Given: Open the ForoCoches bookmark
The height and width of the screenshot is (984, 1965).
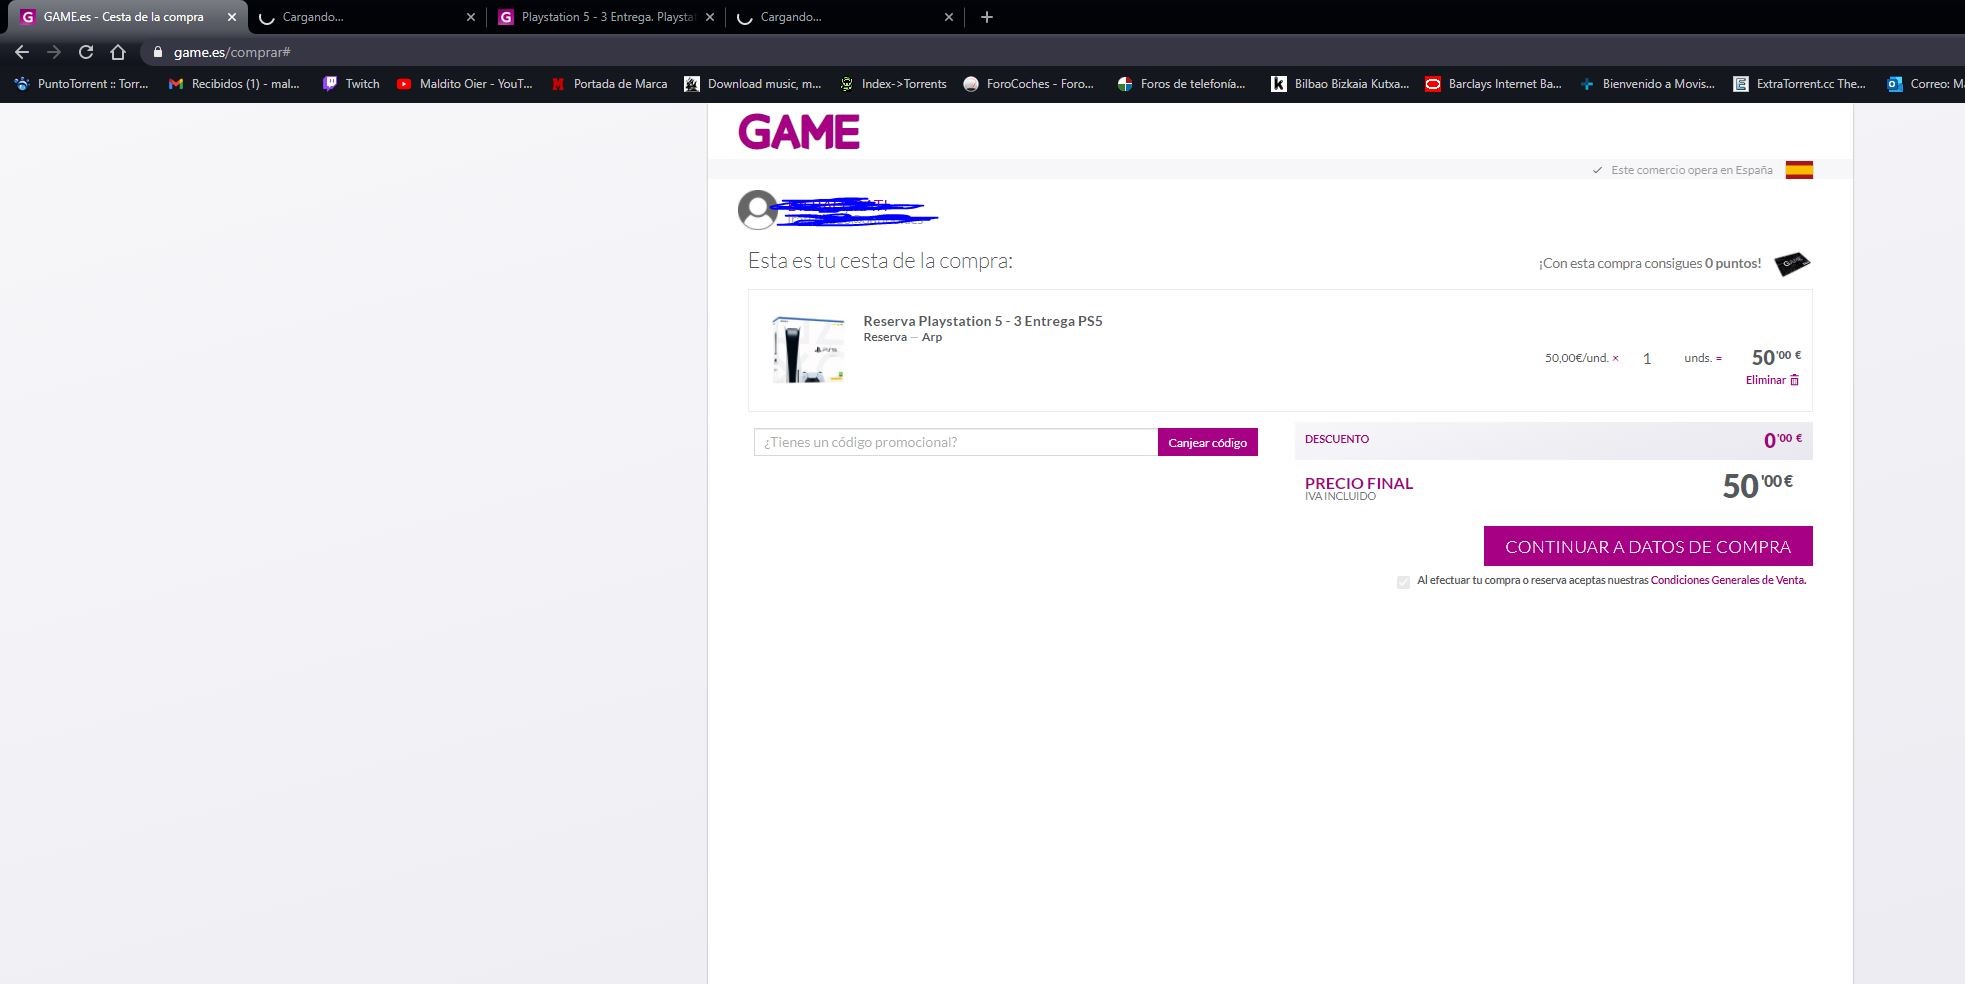Looking at the screenshot, I should coord(1029,84).
